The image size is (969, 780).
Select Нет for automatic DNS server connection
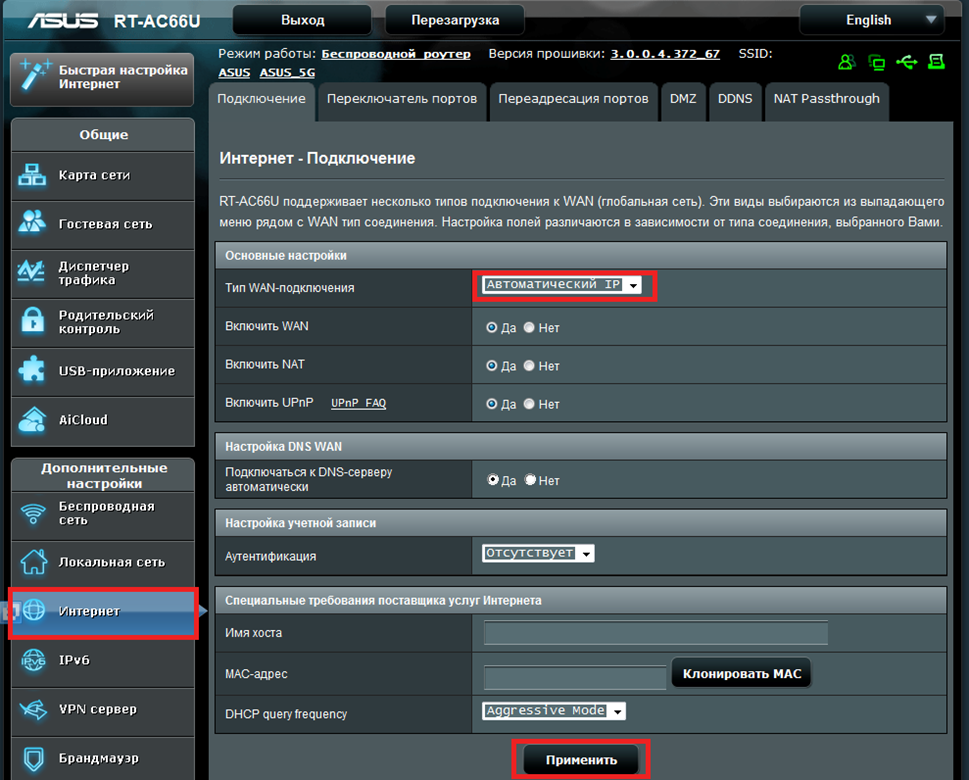coord(530,480)
